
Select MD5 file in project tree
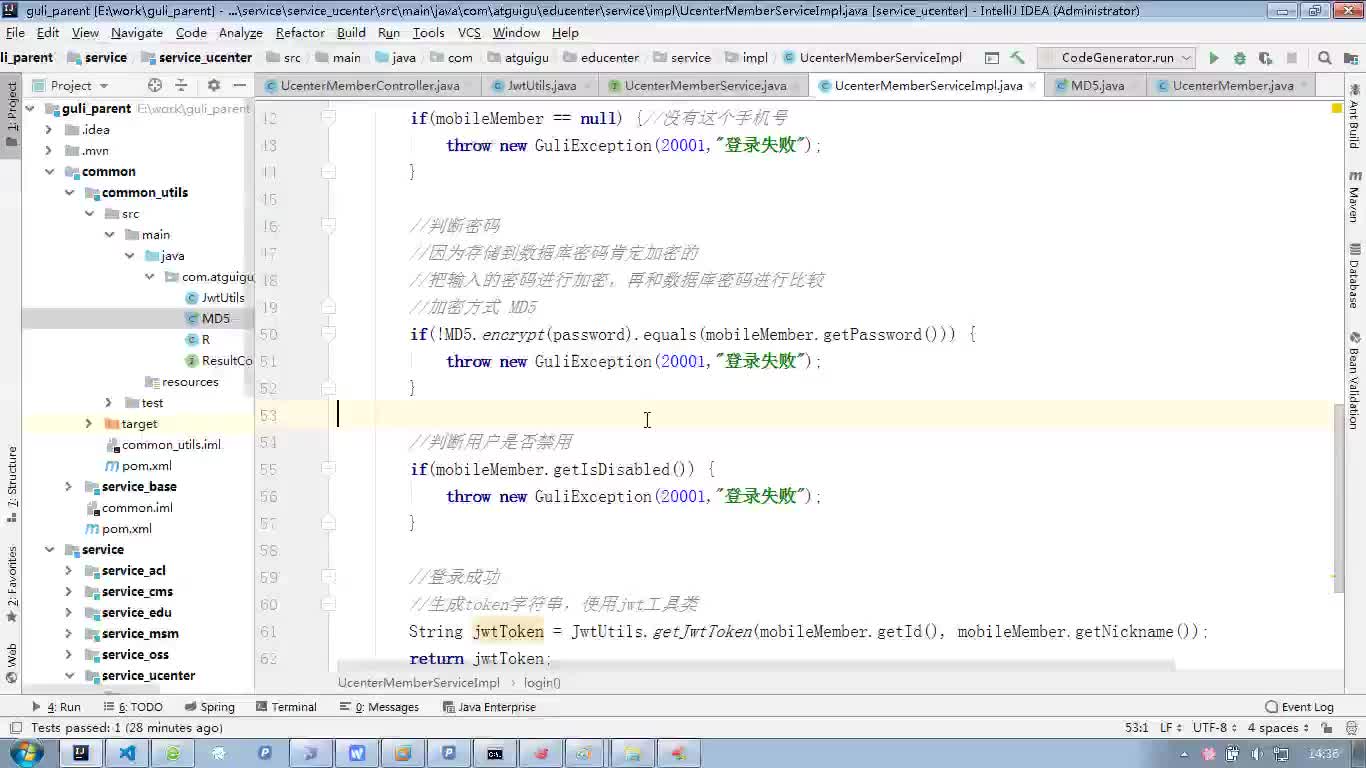[215, 318]
